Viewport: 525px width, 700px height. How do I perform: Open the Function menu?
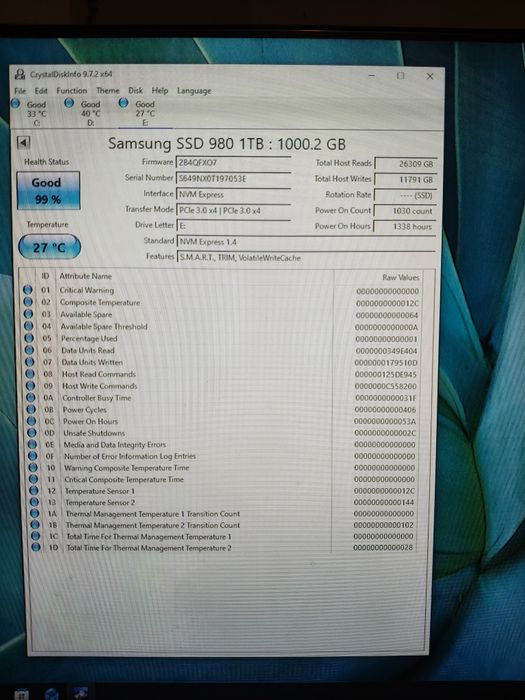click(72, 91)
